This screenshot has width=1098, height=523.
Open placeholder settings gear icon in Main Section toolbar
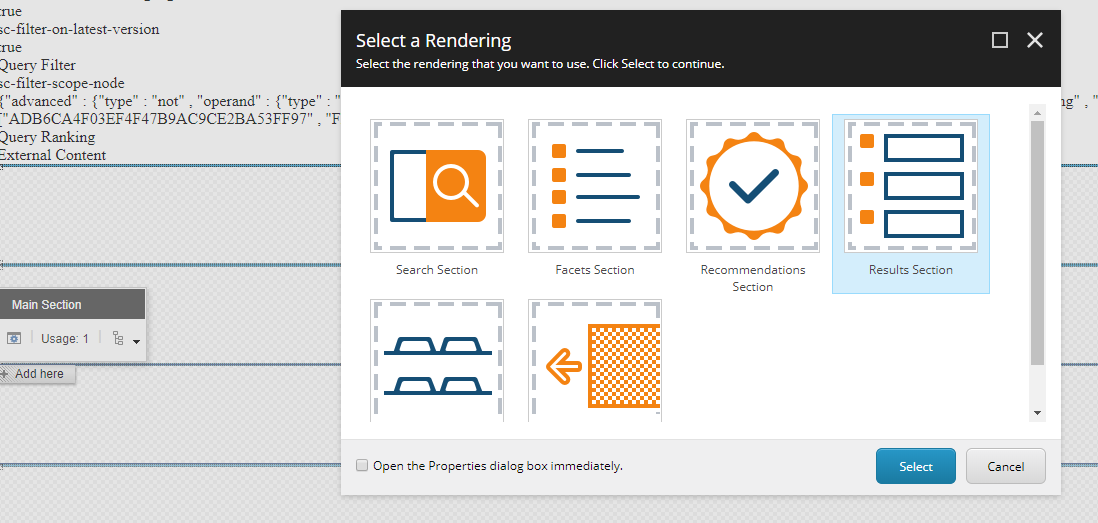tap(15, 339)
